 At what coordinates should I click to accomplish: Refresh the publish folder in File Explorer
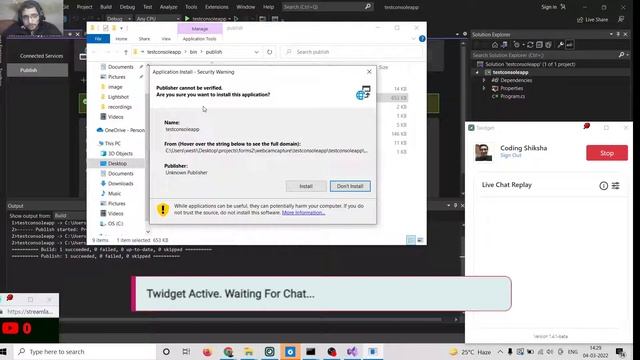coord(269,52)
